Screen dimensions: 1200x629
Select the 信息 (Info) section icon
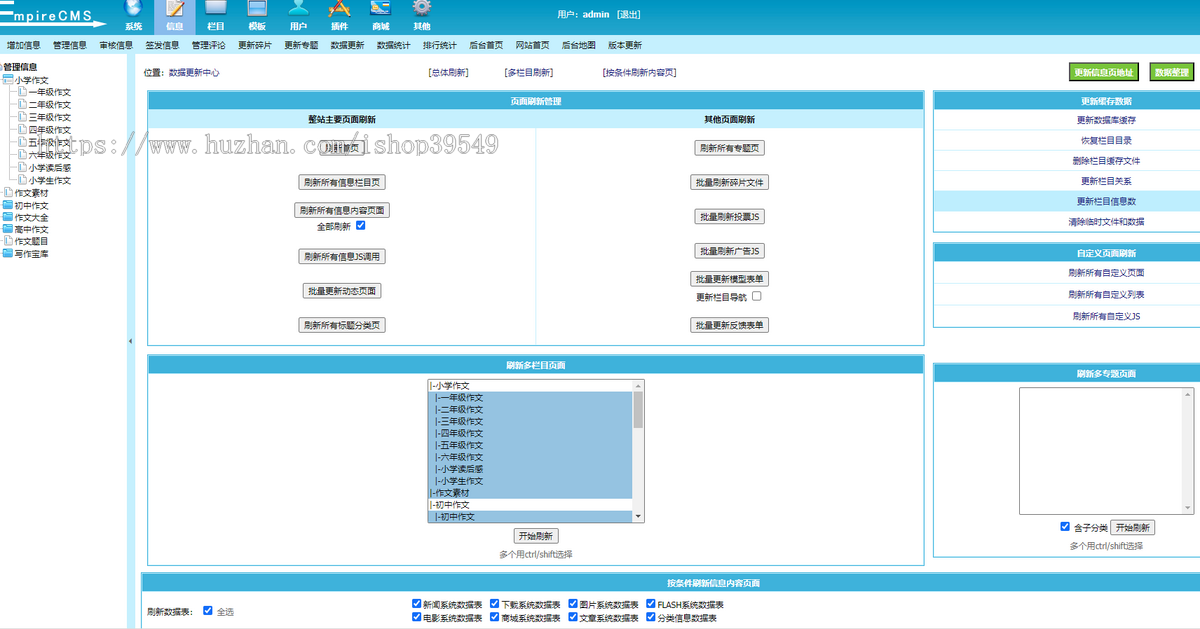tap(174, 11)
